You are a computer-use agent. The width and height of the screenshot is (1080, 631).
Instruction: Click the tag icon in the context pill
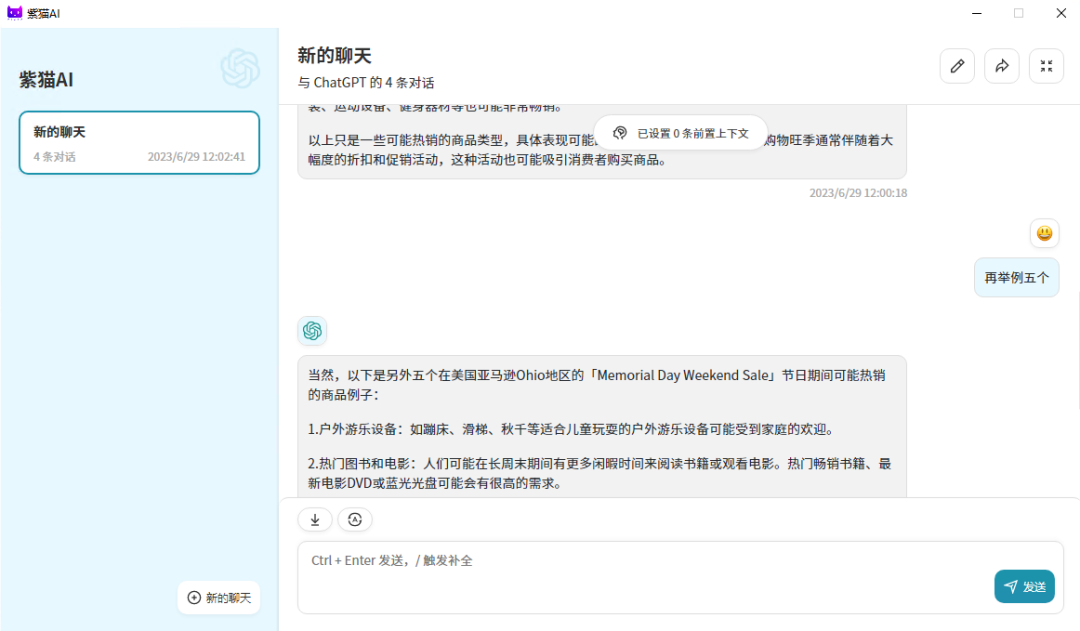pyautogui.click(x=622, y=131)
